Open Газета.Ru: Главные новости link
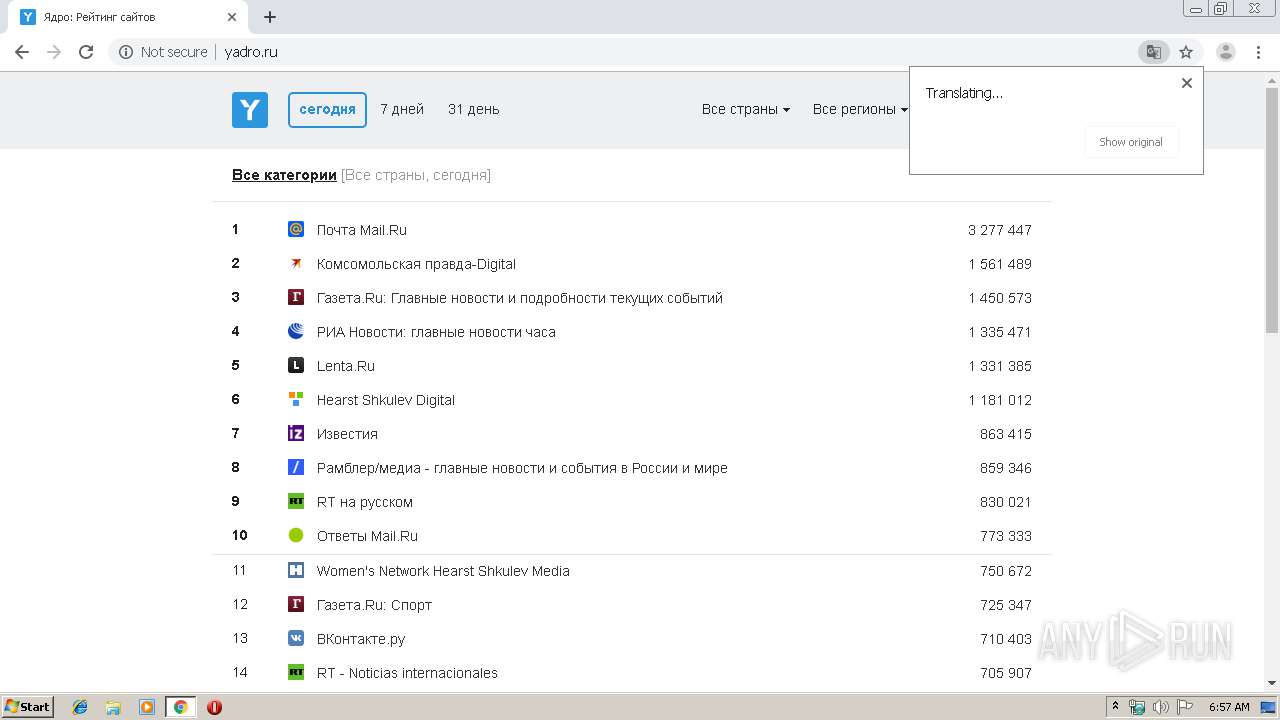 (520, 298)
